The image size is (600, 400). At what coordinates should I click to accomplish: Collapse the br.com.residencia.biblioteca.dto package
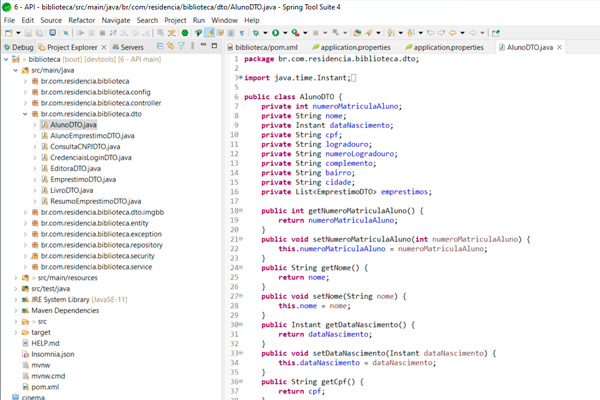[x=25, y=114]
